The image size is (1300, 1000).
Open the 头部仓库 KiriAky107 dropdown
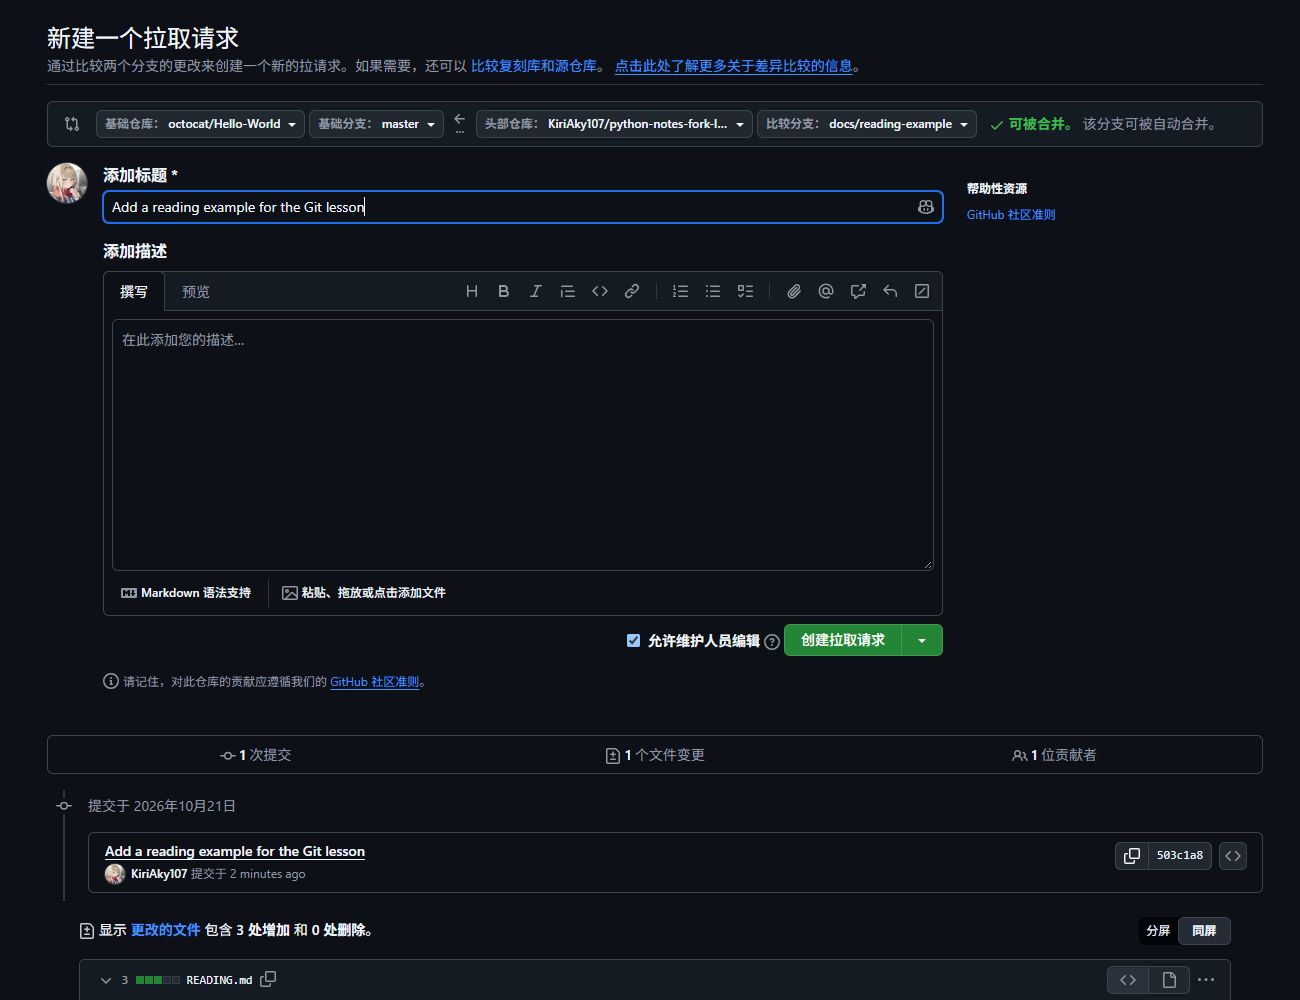coord(614,124)
